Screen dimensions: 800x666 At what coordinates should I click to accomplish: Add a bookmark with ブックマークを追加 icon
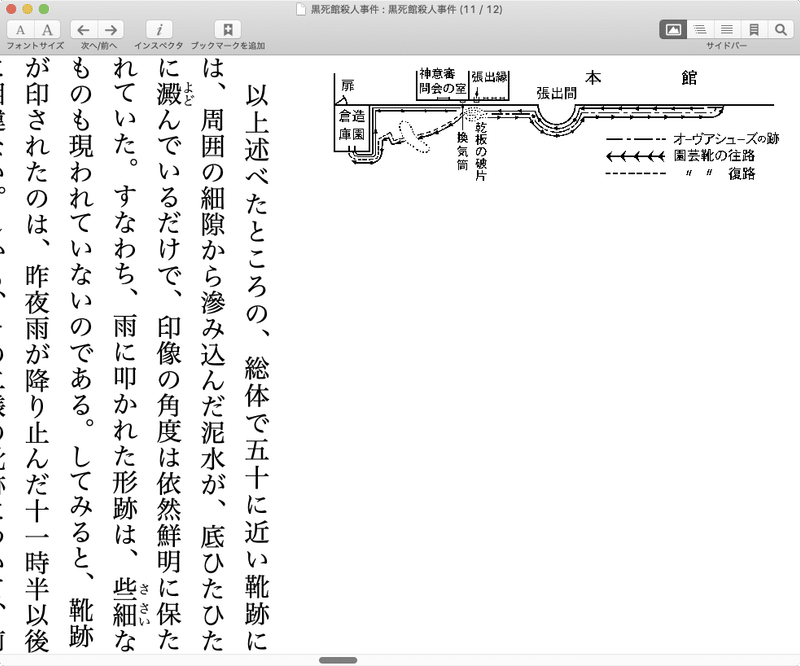coord(228,30)
